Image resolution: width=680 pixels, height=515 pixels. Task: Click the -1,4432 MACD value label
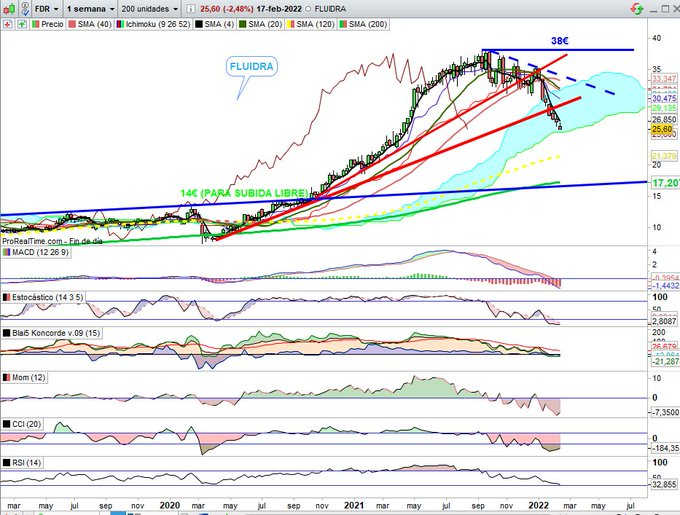(666, 286)
